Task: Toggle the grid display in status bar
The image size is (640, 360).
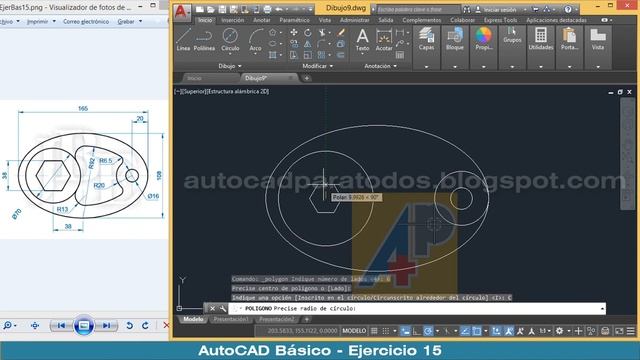Action: [x=374, y=331]
